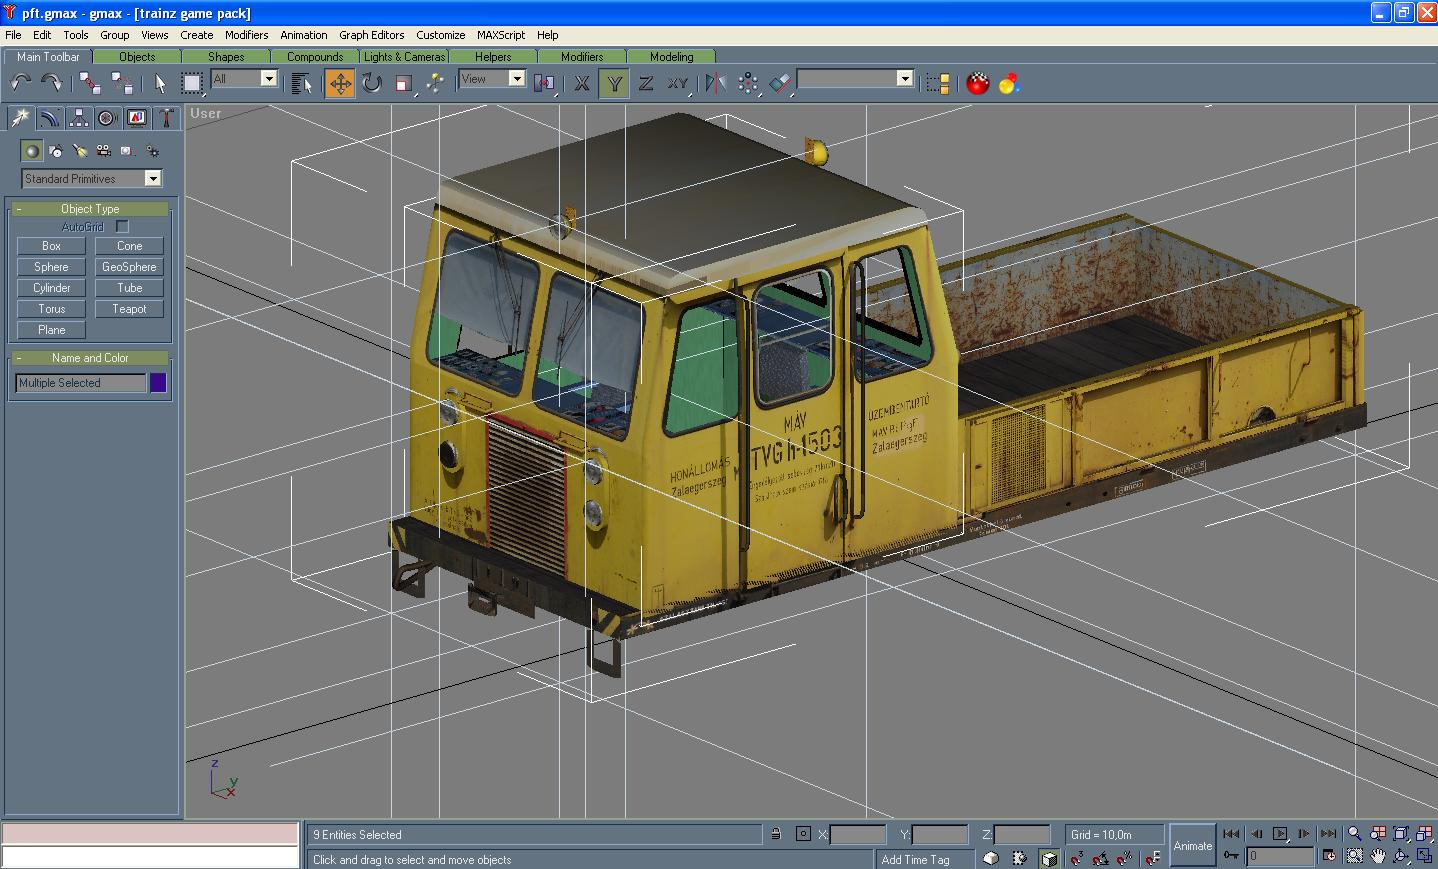Screen dimensions: 1438x869
Task: Switch to the Lights & Cameras toolbar tab
Action: click(404, 57)
